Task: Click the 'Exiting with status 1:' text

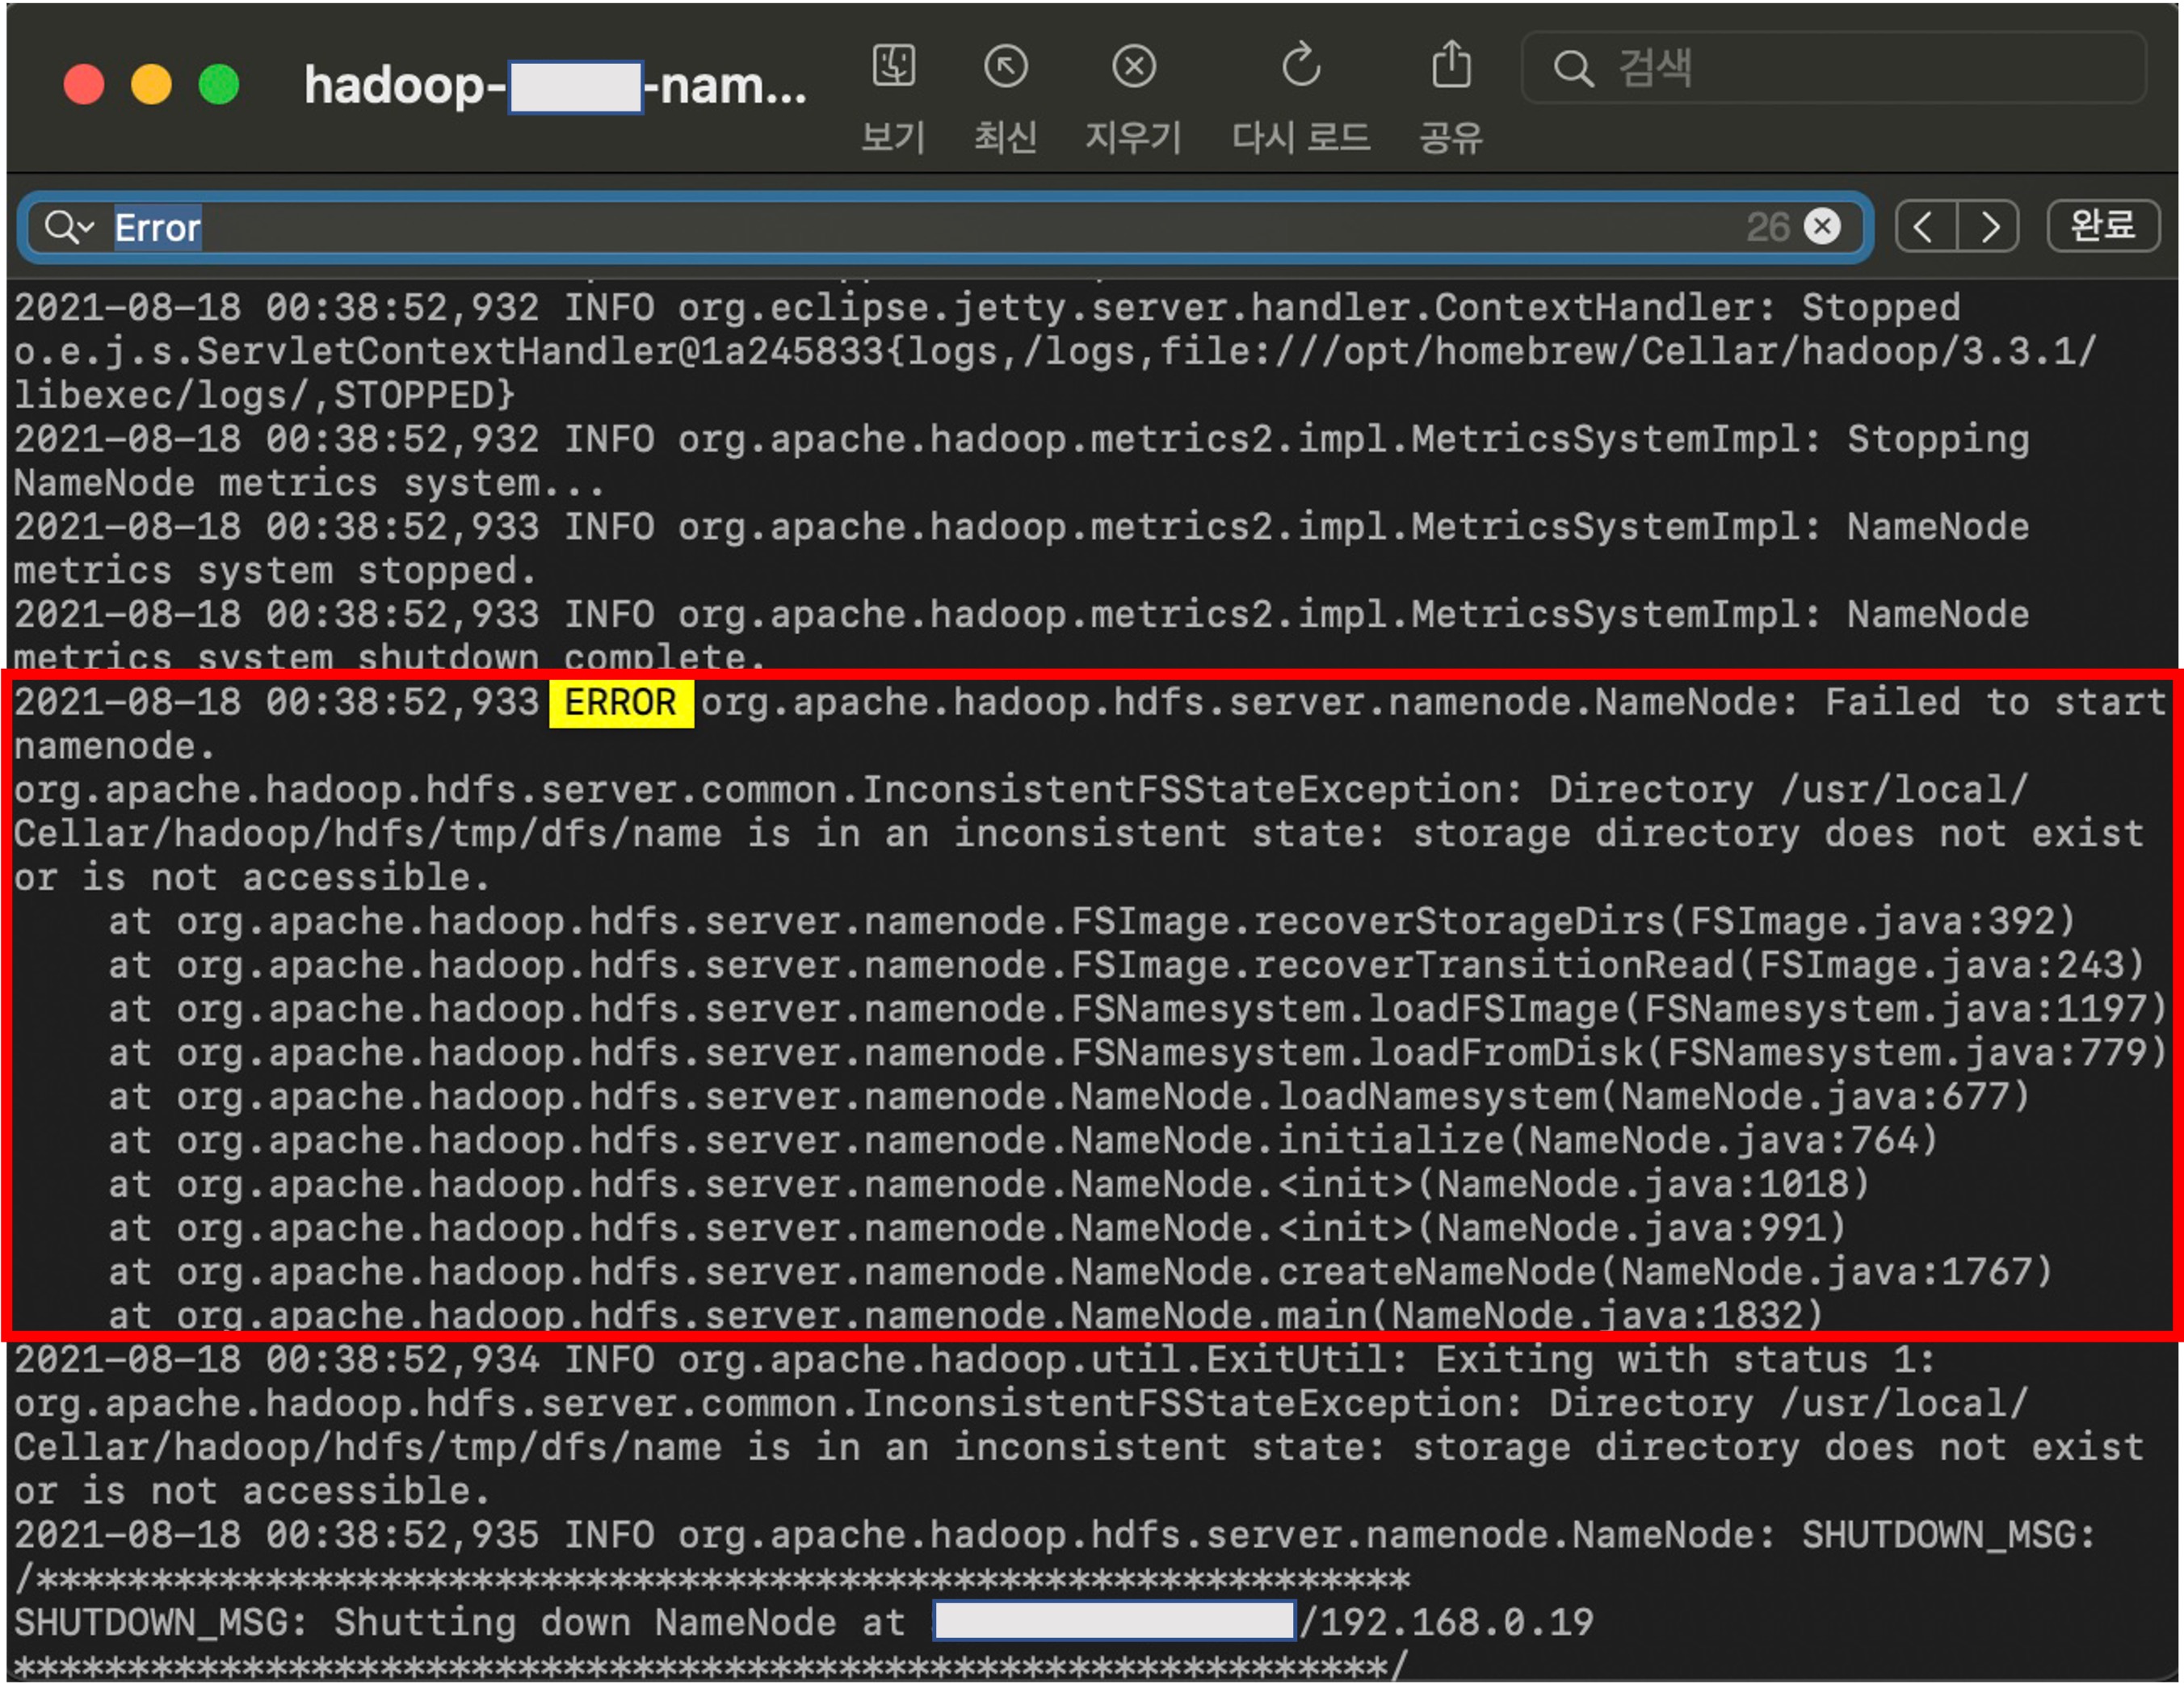Action: [1685, 1360]
